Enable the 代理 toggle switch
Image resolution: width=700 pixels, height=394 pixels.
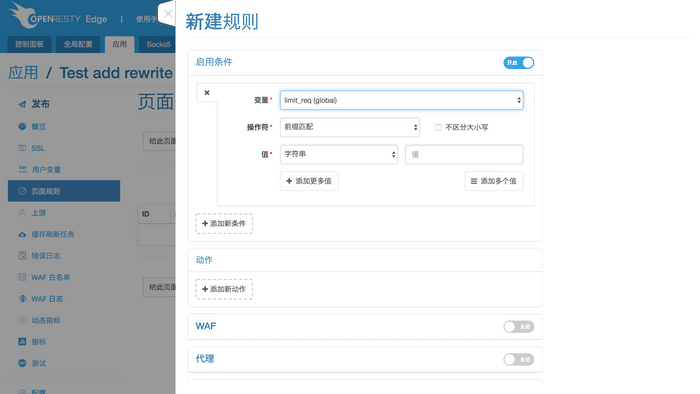click(x=518, y=359)
